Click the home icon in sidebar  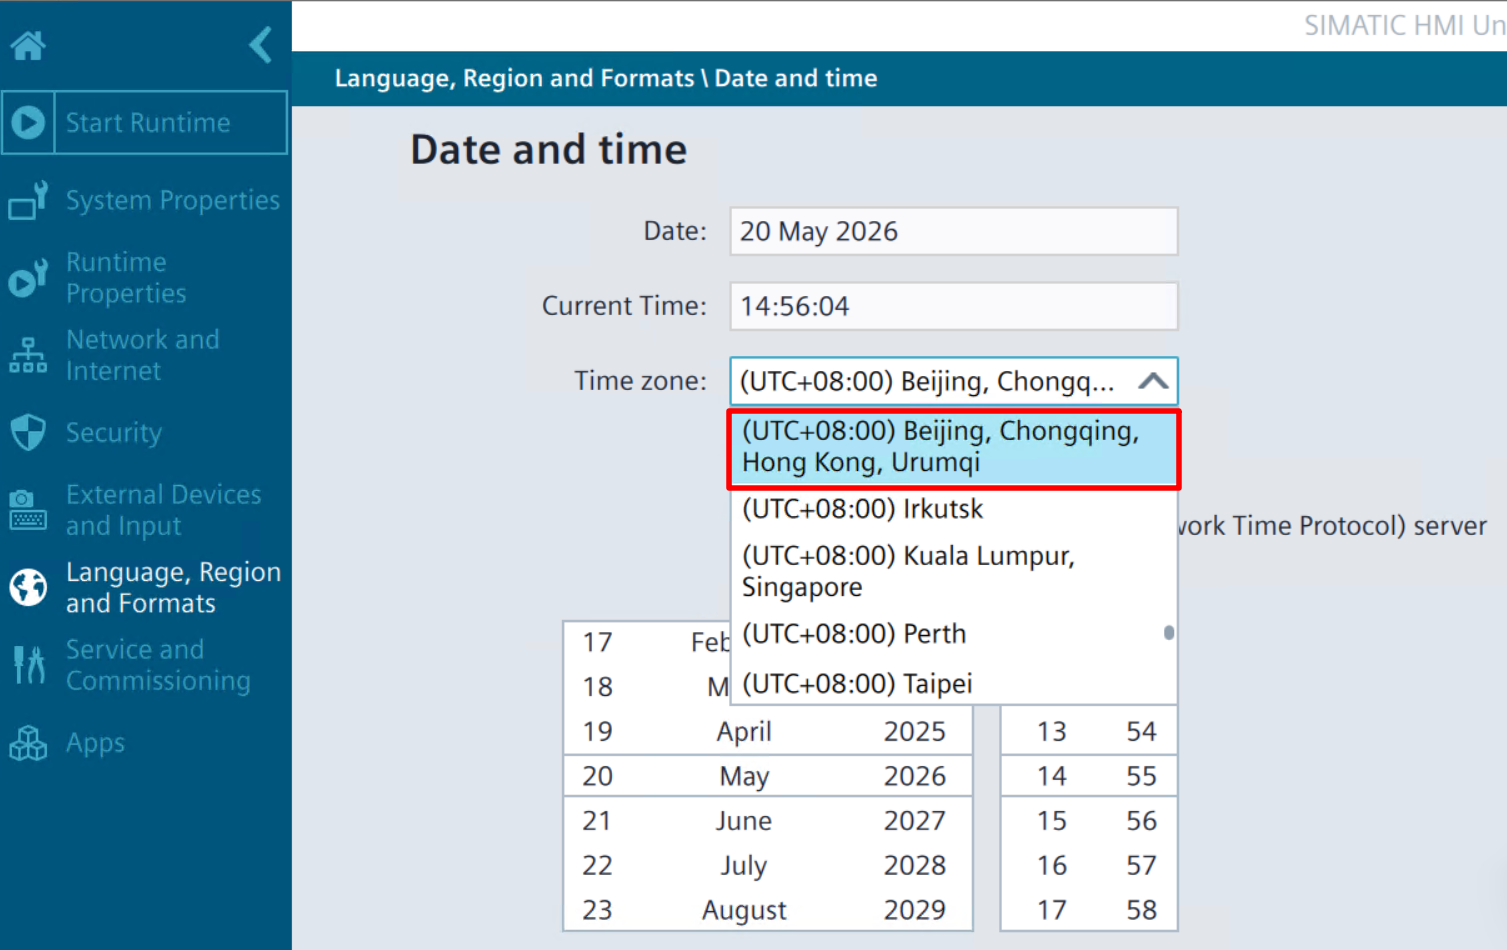pos(28,45)
